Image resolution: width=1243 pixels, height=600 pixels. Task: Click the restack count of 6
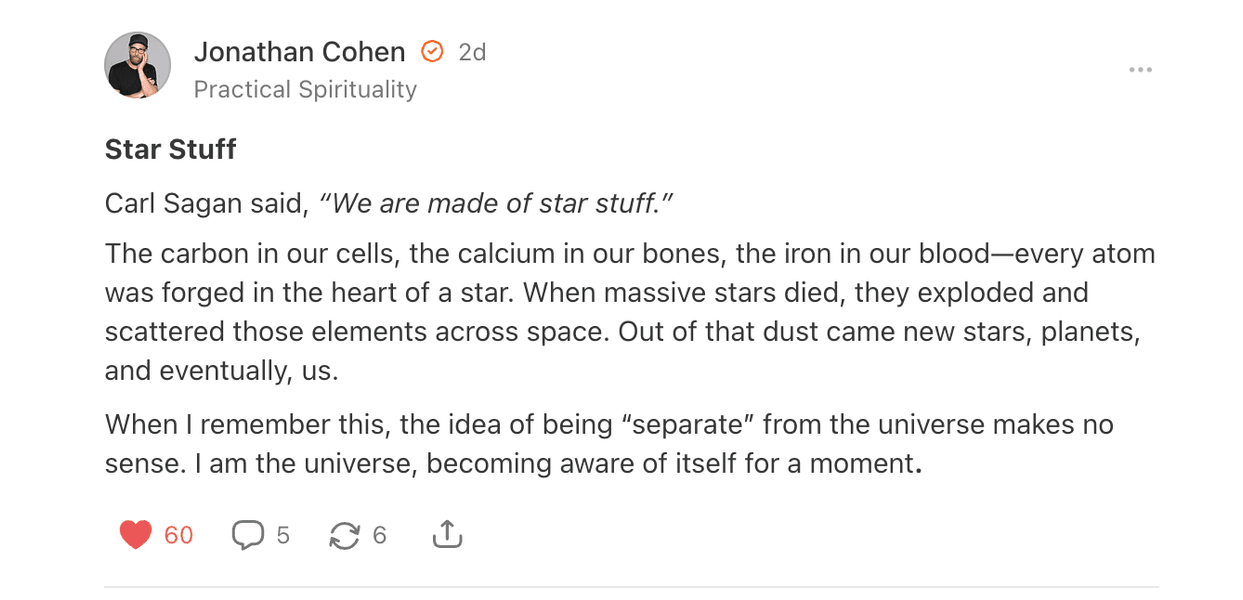[x=379, y=536]
